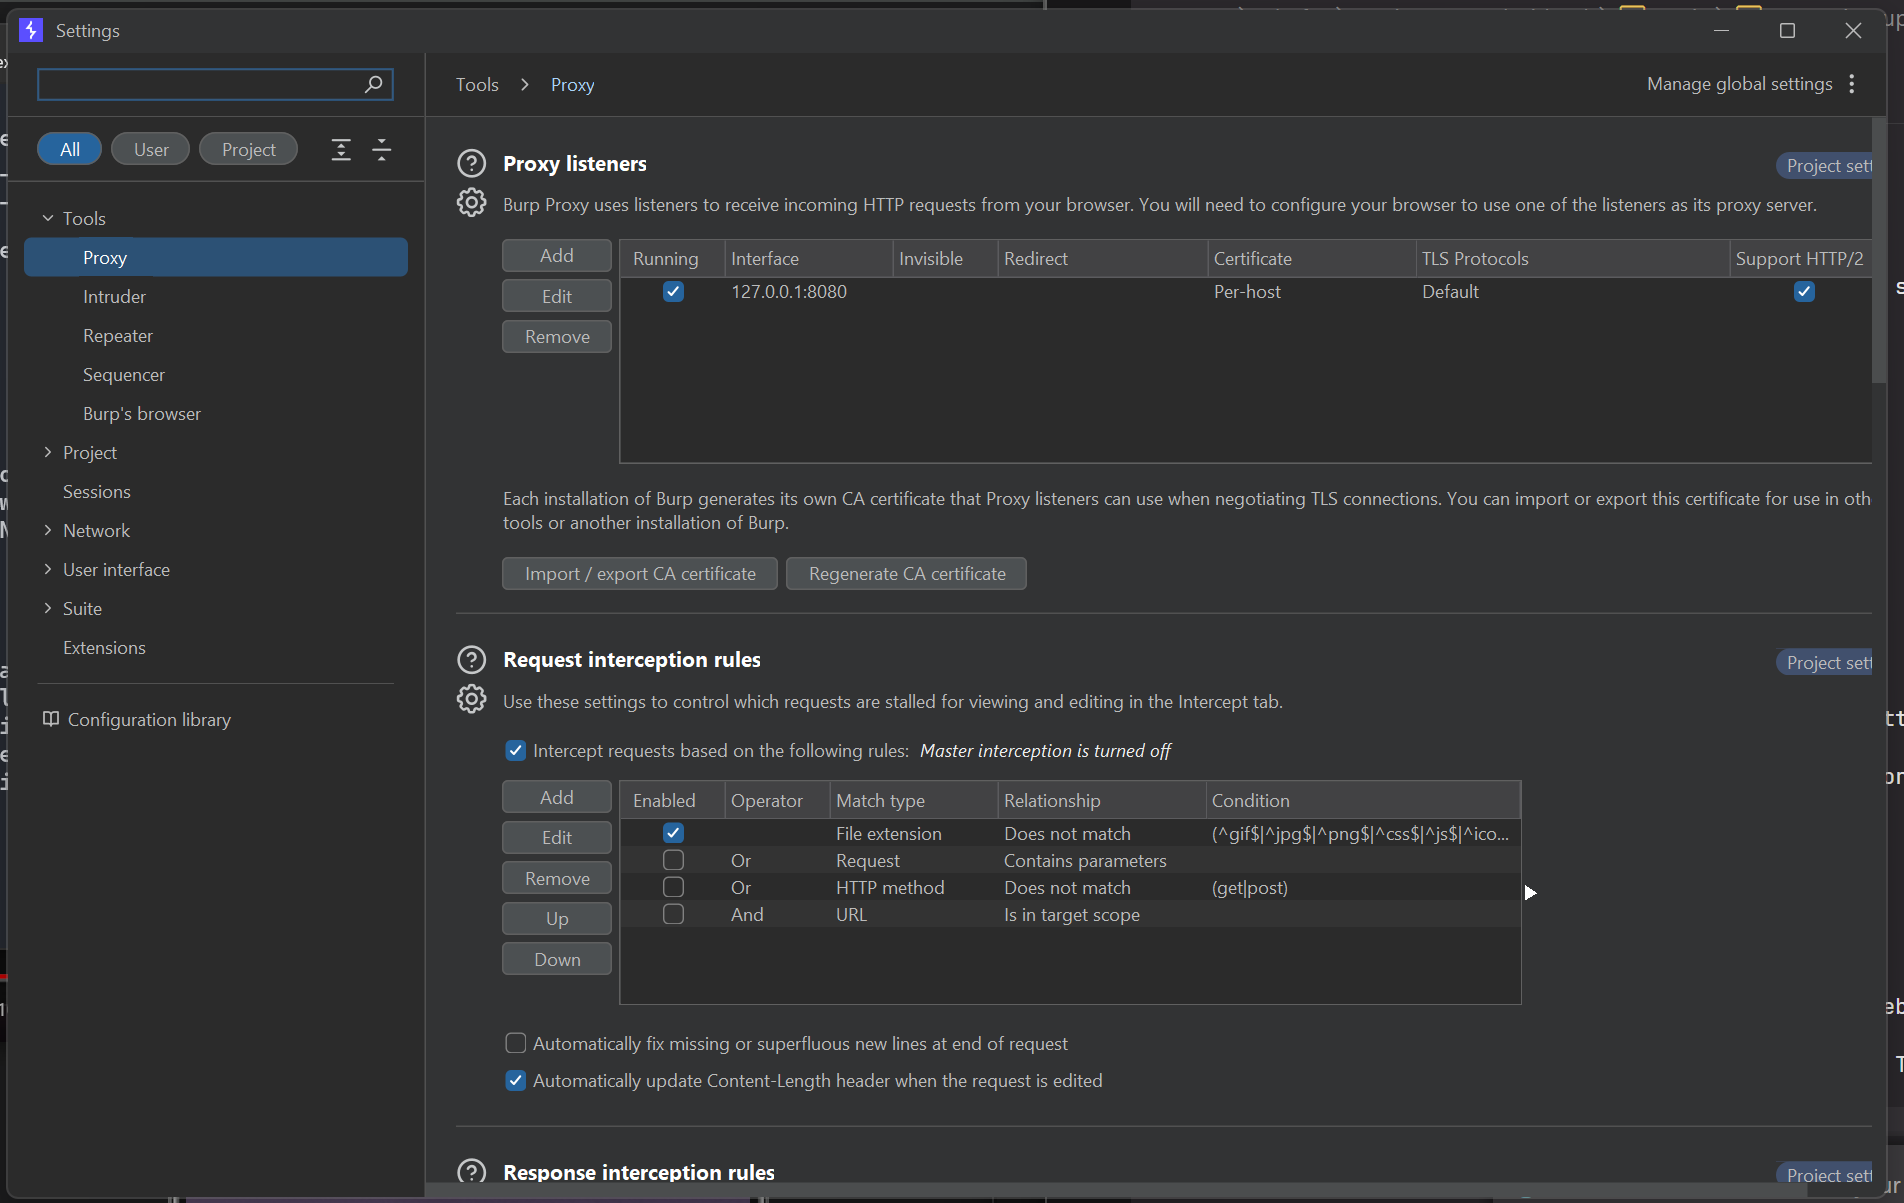Open Extensions settings
Screen dimensions: 1904x1203
(104, 648)
